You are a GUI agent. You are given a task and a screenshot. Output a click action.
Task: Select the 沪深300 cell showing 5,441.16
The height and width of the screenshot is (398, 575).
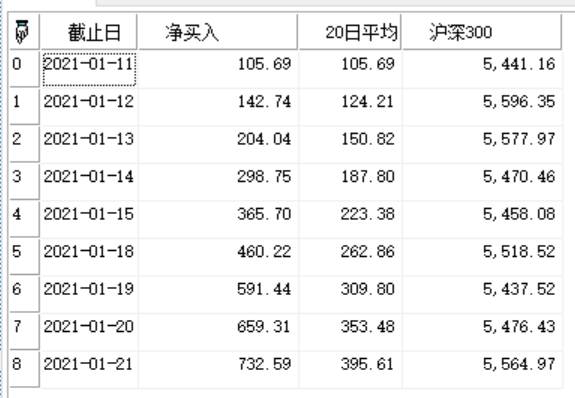pyautogui.click(x=482, y=69)
